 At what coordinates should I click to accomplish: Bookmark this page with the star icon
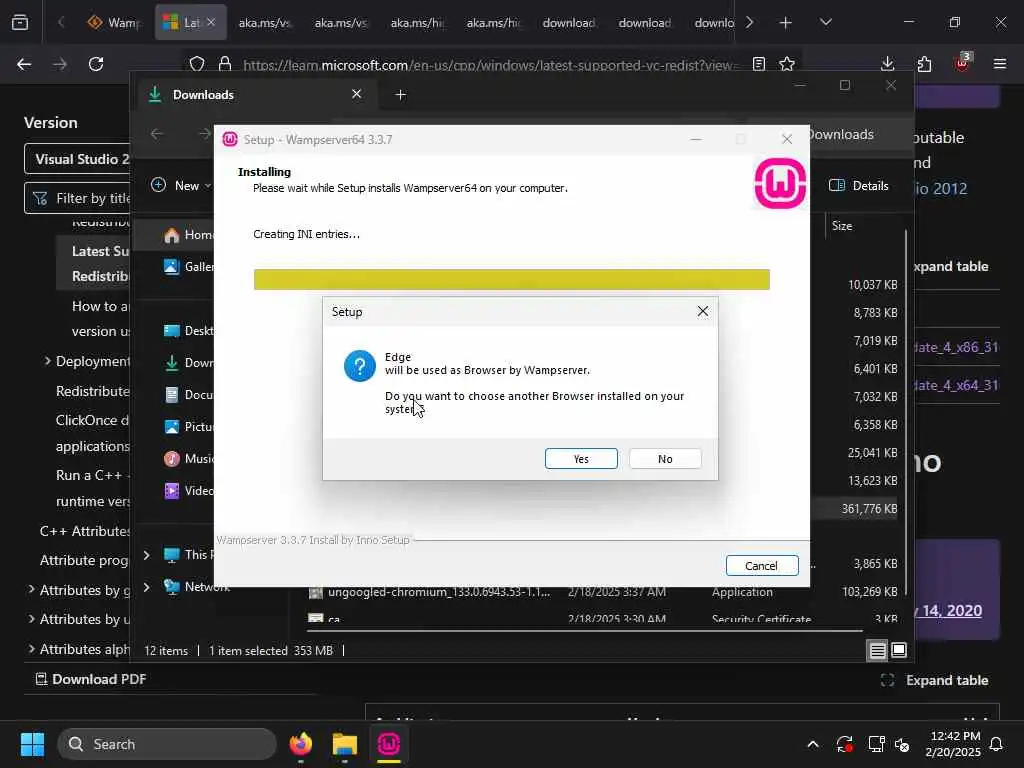tap(787, 64)
